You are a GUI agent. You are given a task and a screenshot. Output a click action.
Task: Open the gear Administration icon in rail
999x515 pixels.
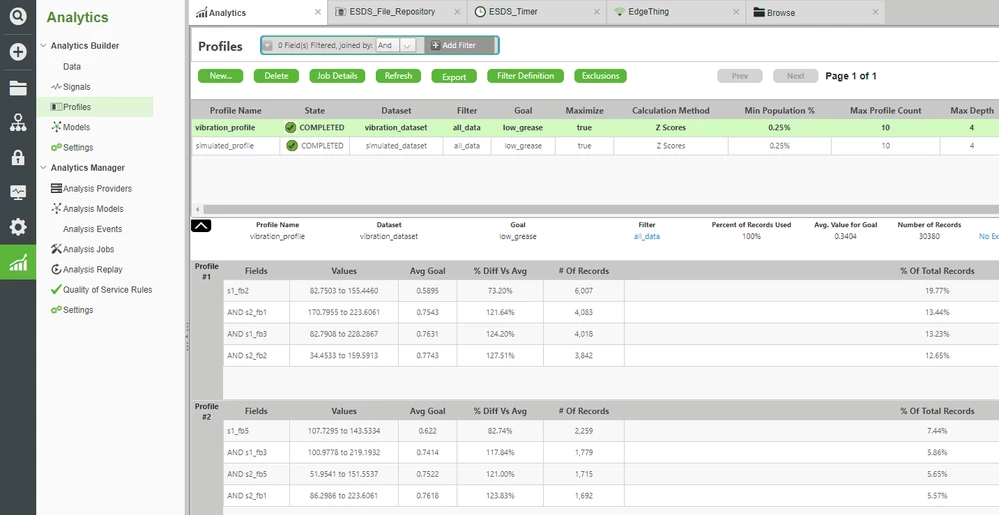18,226
